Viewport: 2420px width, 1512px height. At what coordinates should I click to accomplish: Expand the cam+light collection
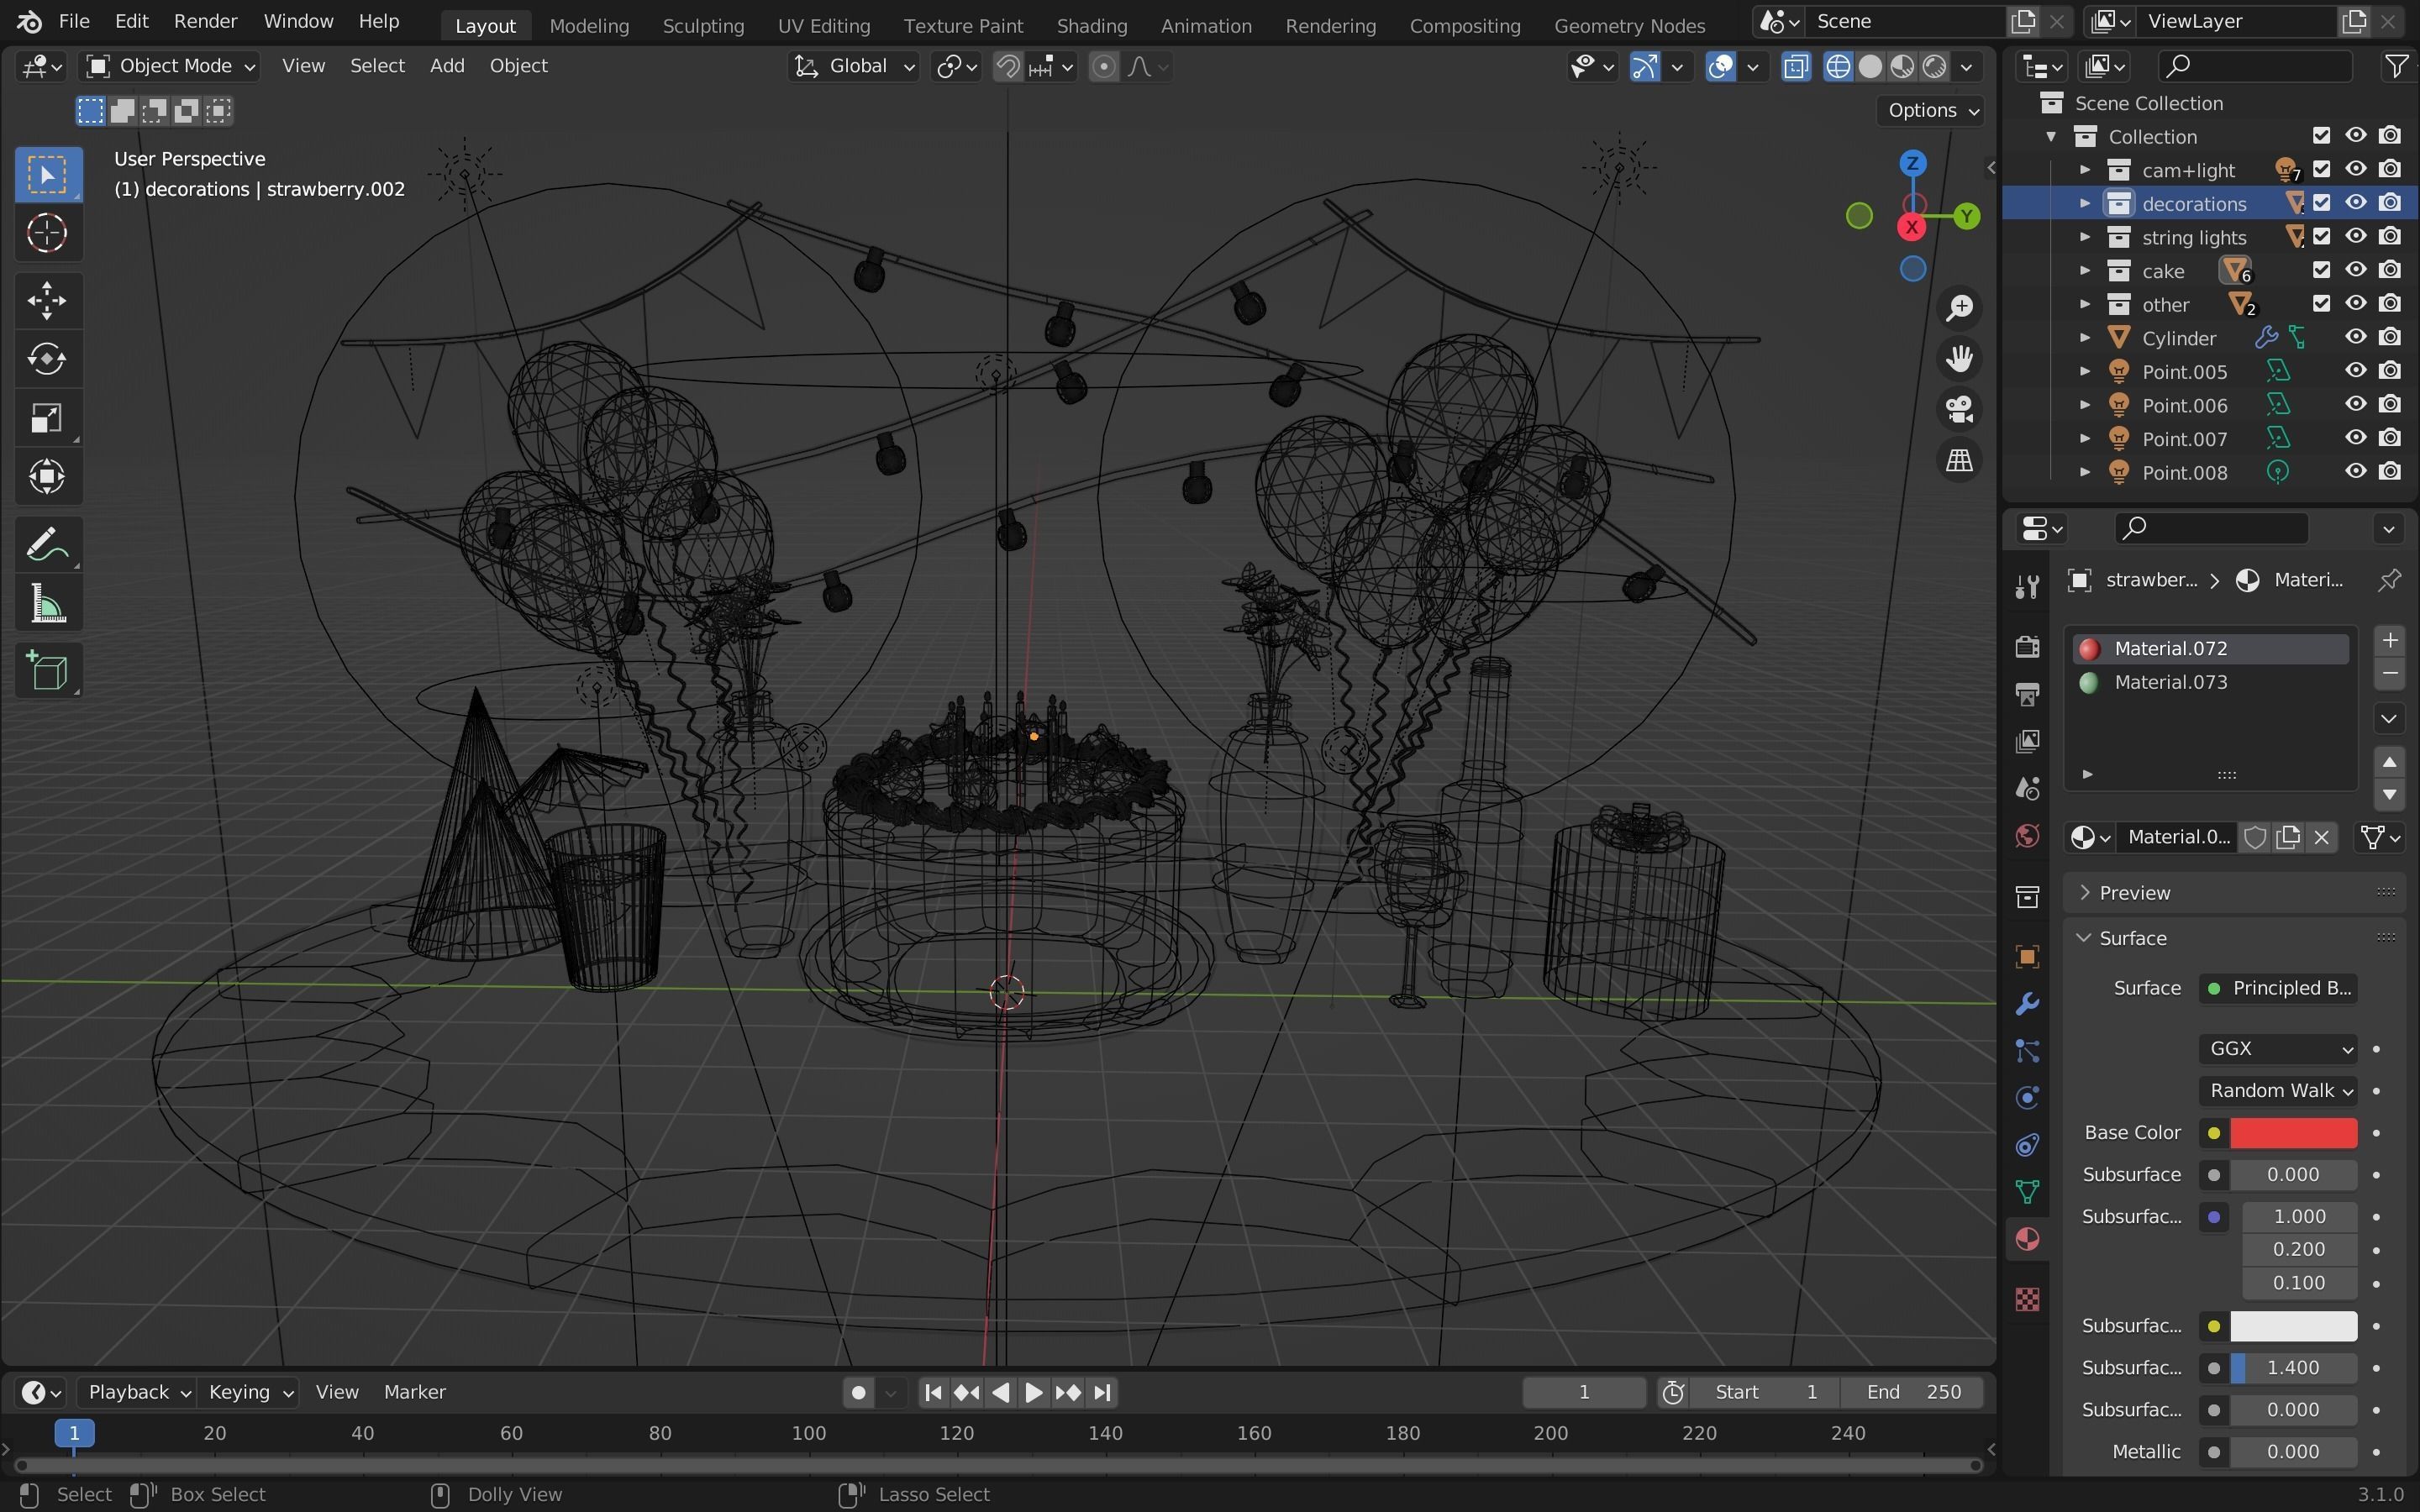click(2085, 170)
